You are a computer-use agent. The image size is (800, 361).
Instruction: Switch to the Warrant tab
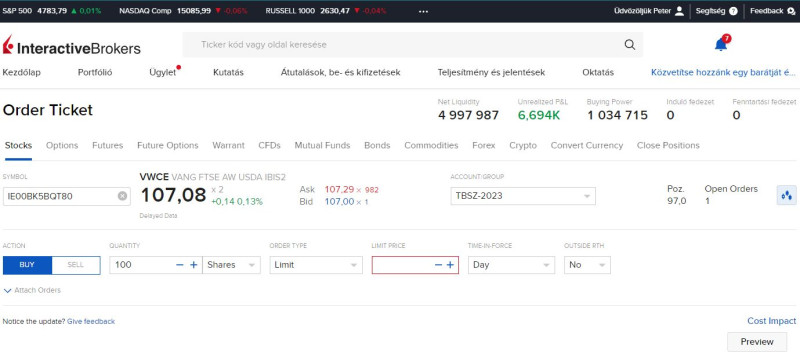point(229,145)
